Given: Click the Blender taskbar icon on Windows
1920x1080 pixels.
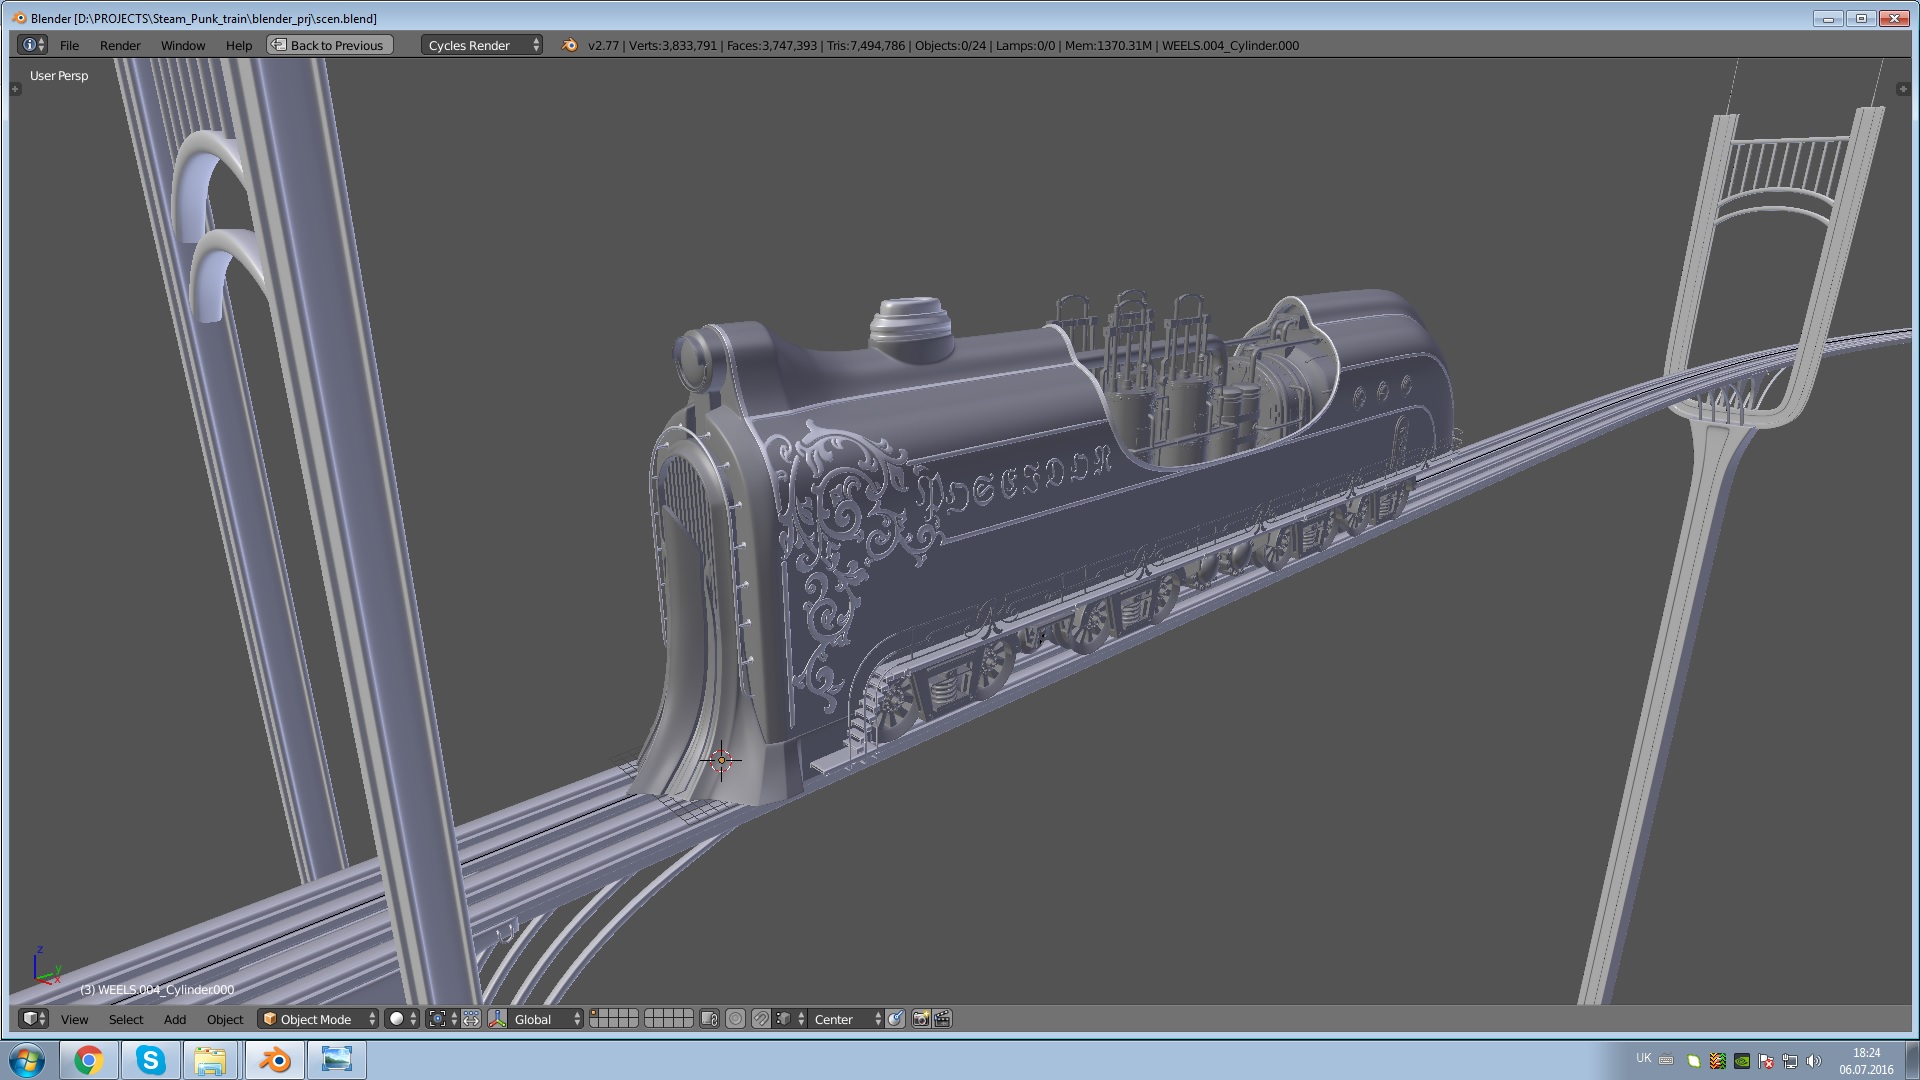Looking at the screenshot, I should pyautogui.click(x=273, y=1059).
